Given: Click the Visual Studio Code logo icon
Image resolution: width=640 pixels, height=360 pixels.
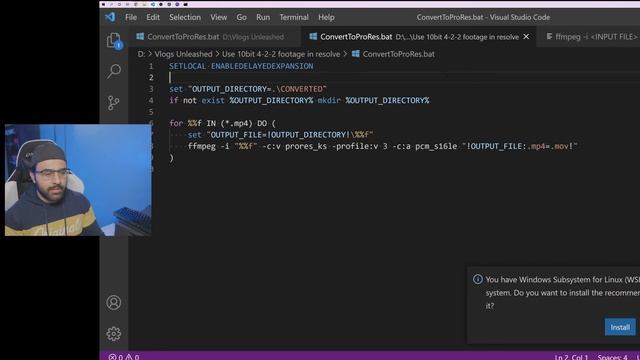Looking at the screenshot, I should tap(110, 17).
